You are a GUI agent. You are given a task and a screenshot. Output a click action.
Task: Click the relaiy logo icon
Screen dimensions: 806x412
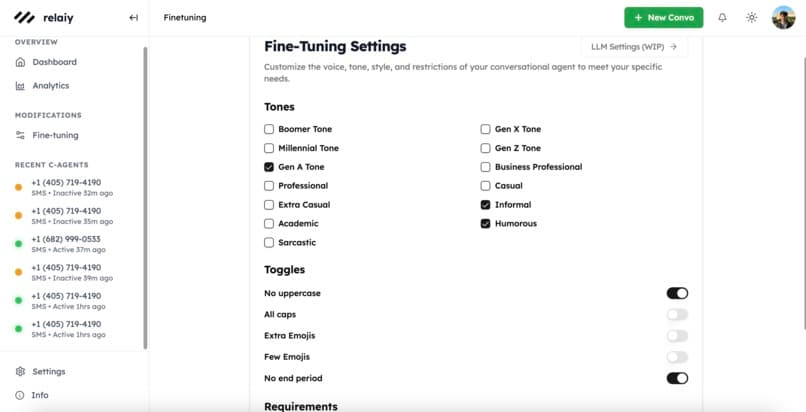pyautogui.click(x=24, y=17)
